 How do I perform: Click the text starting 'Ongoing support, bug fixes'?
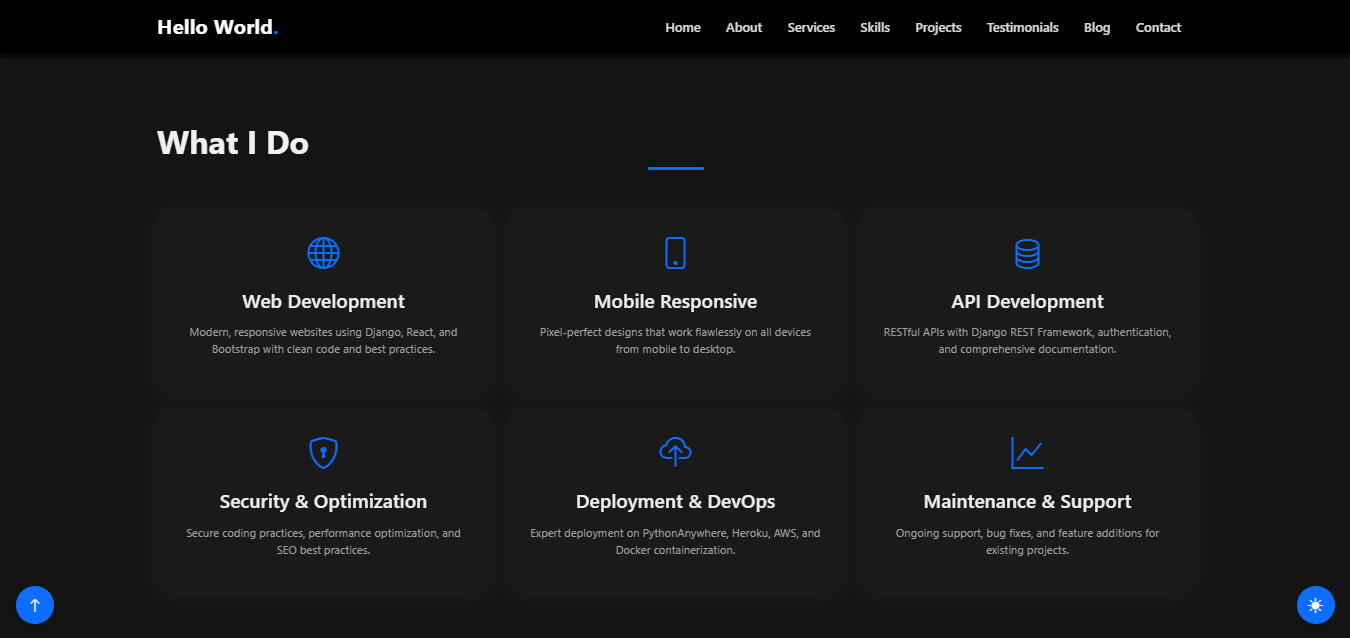(1027, 542)
